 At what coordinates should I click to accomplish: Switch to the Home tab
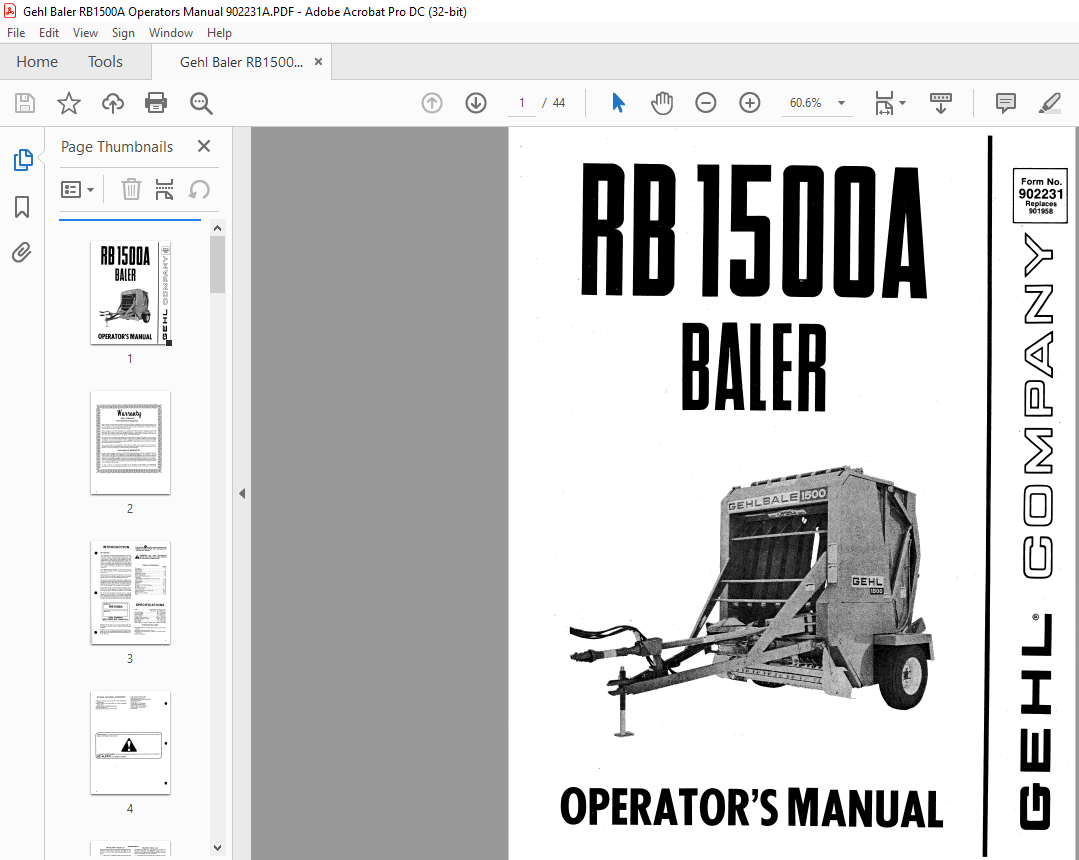(x=37, y=61)
